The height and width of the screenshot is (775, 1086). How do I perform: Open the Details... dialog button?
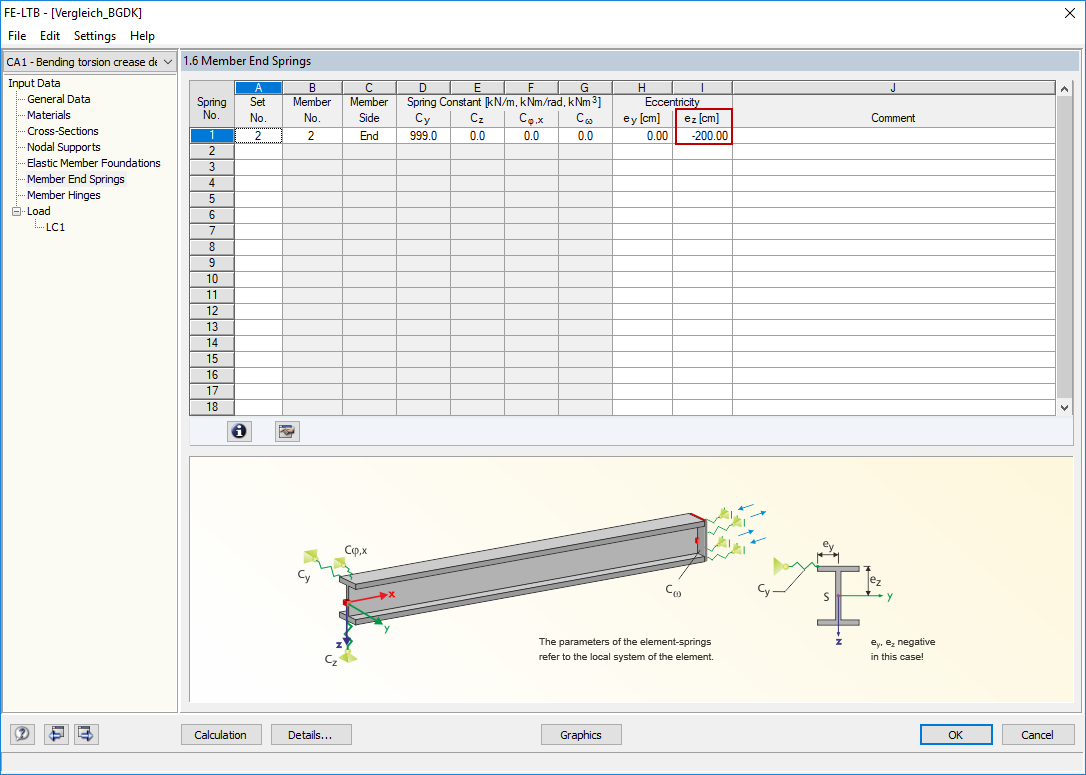click(311, 735)
